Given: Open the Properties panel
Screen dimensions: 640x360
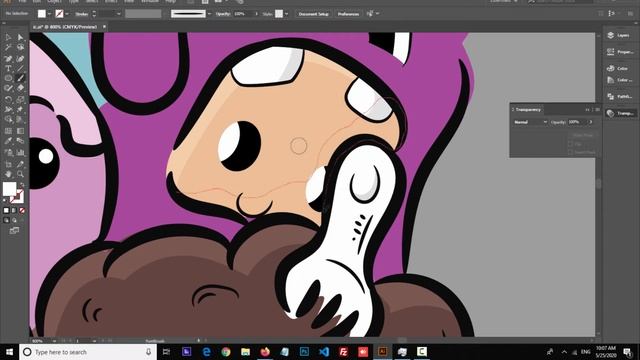Looking at the screenshot, I should [x=619, y=52].
